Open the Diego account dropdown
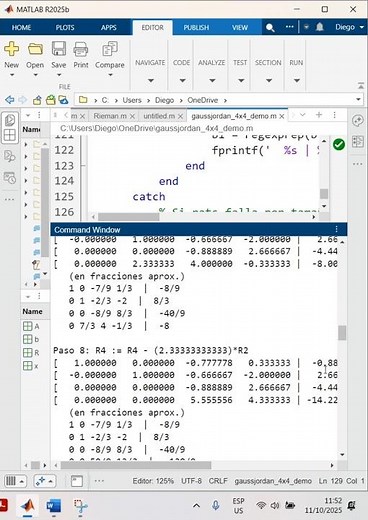 pyautogui.click(x=349, y=27)
